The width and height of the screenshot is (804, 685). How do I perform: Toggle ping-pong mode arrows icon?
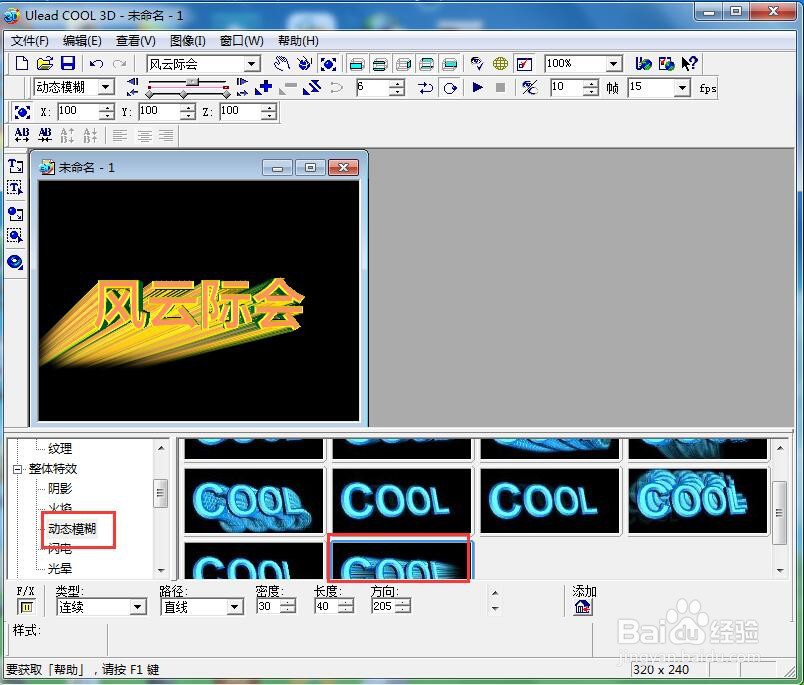tap(426, 88)
